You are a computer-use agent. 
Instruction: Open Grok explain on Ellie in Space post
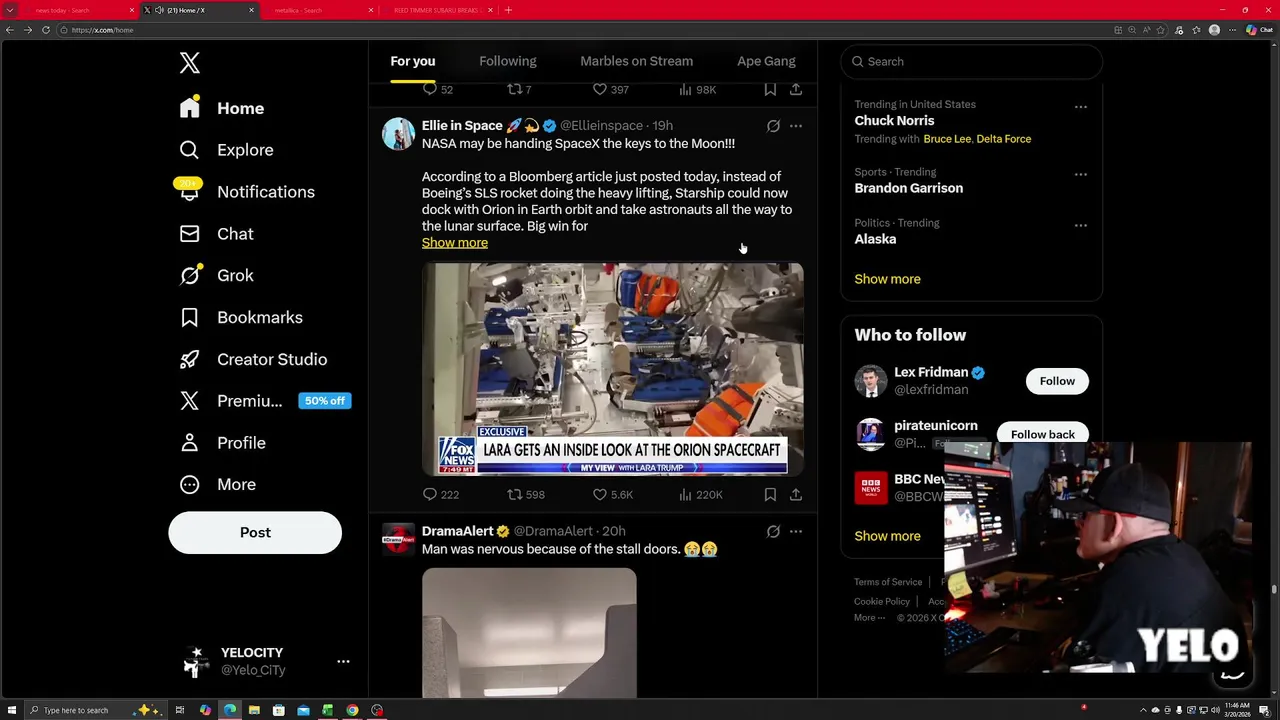tap(773, 126)
